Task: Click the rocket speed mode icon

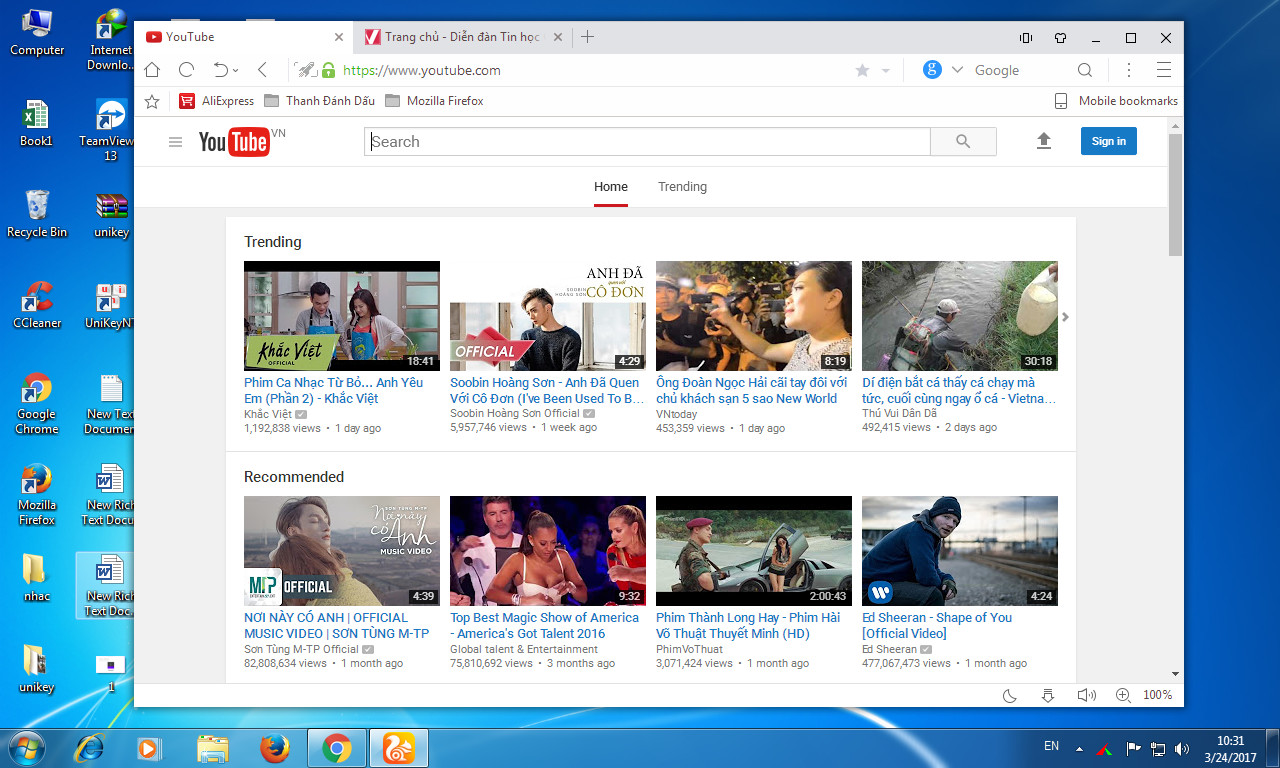Action: pyautogui.click(x=305, y=70)
